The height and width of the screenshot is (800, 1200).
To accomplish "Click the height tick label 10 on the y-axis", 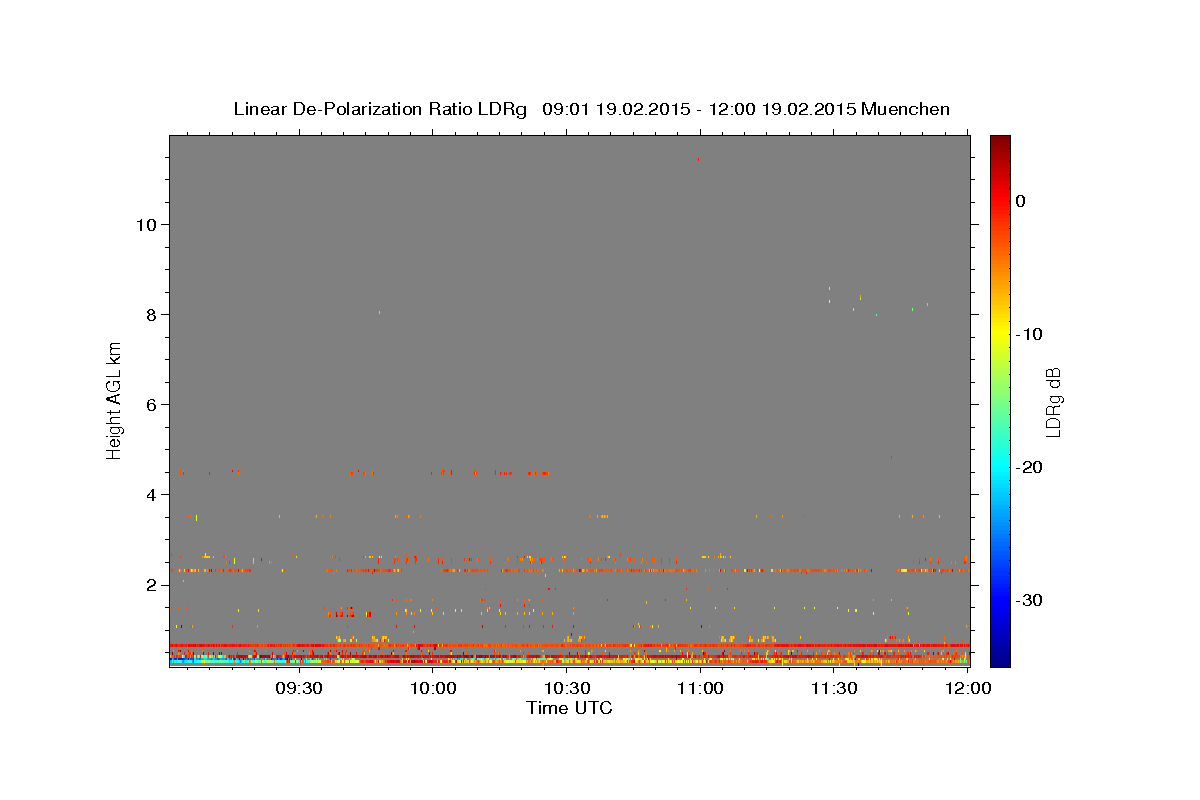I will tap(149, 225).
